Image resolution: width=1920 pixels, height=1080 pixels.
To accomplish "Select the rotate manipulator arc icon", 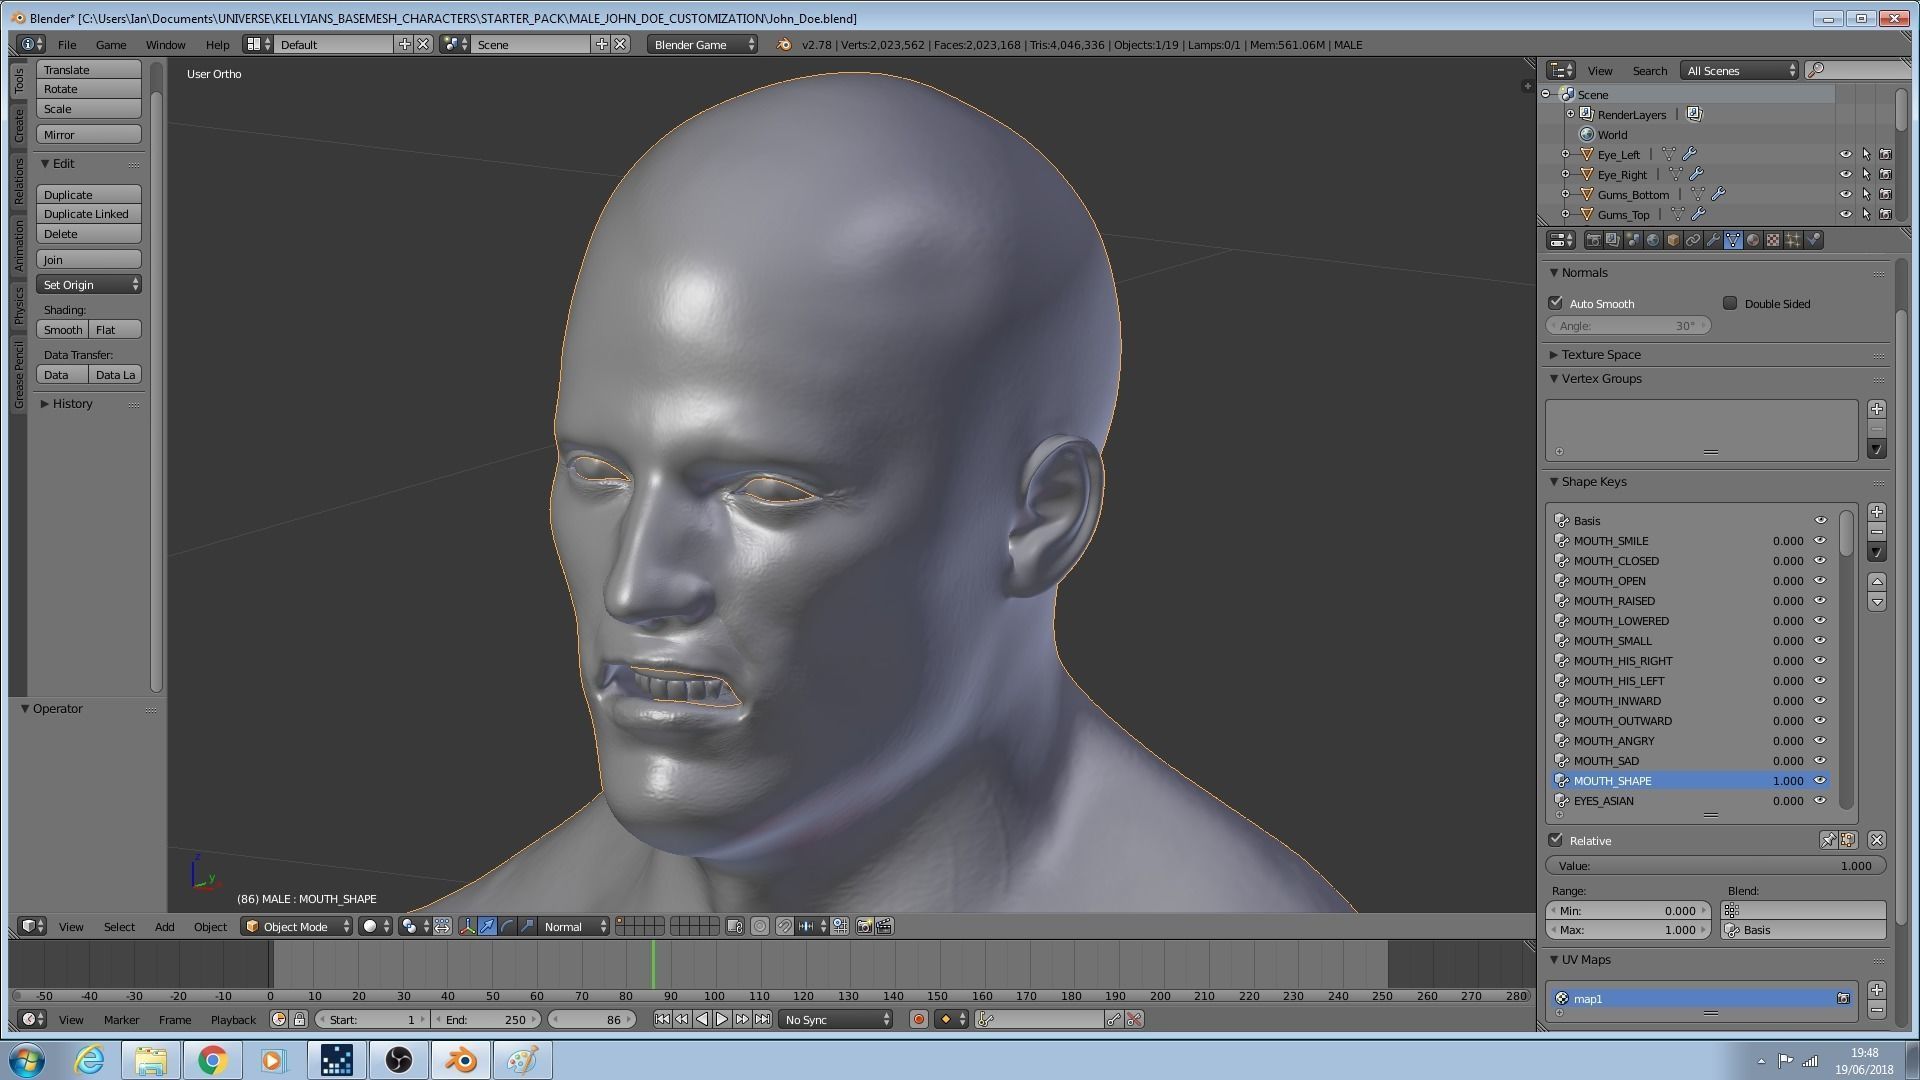I will tap(507, 926).
